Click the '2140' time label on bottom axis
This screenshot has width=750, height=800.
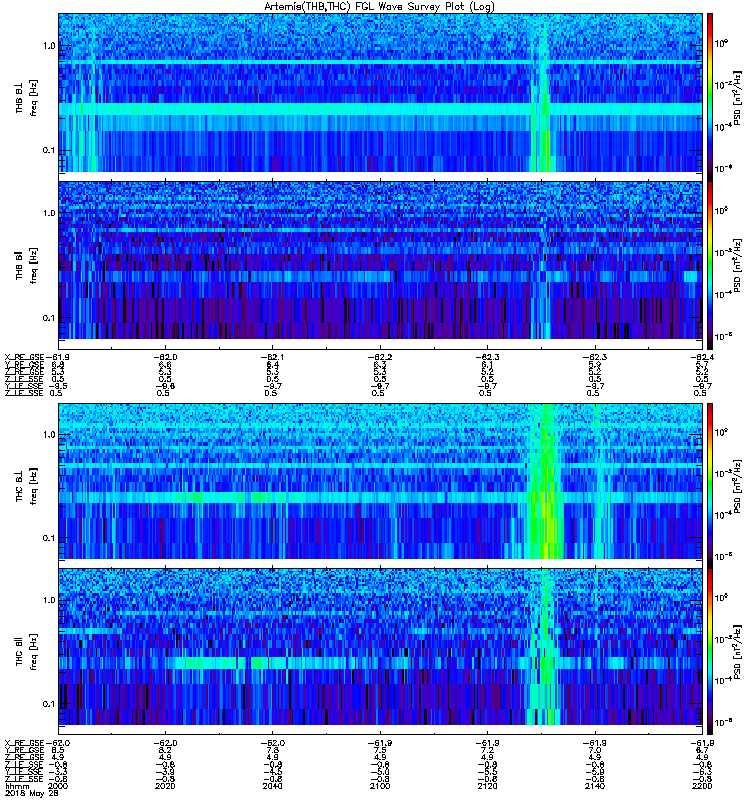pos(595,786)
